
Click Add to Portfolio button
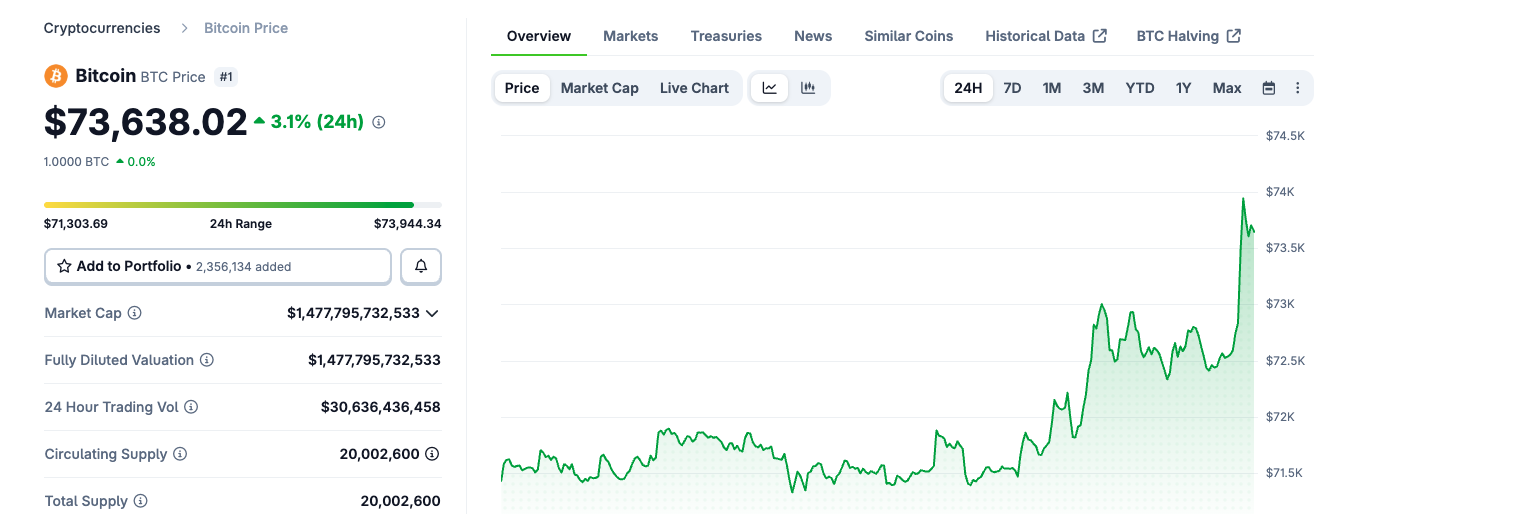pos(218,266)
